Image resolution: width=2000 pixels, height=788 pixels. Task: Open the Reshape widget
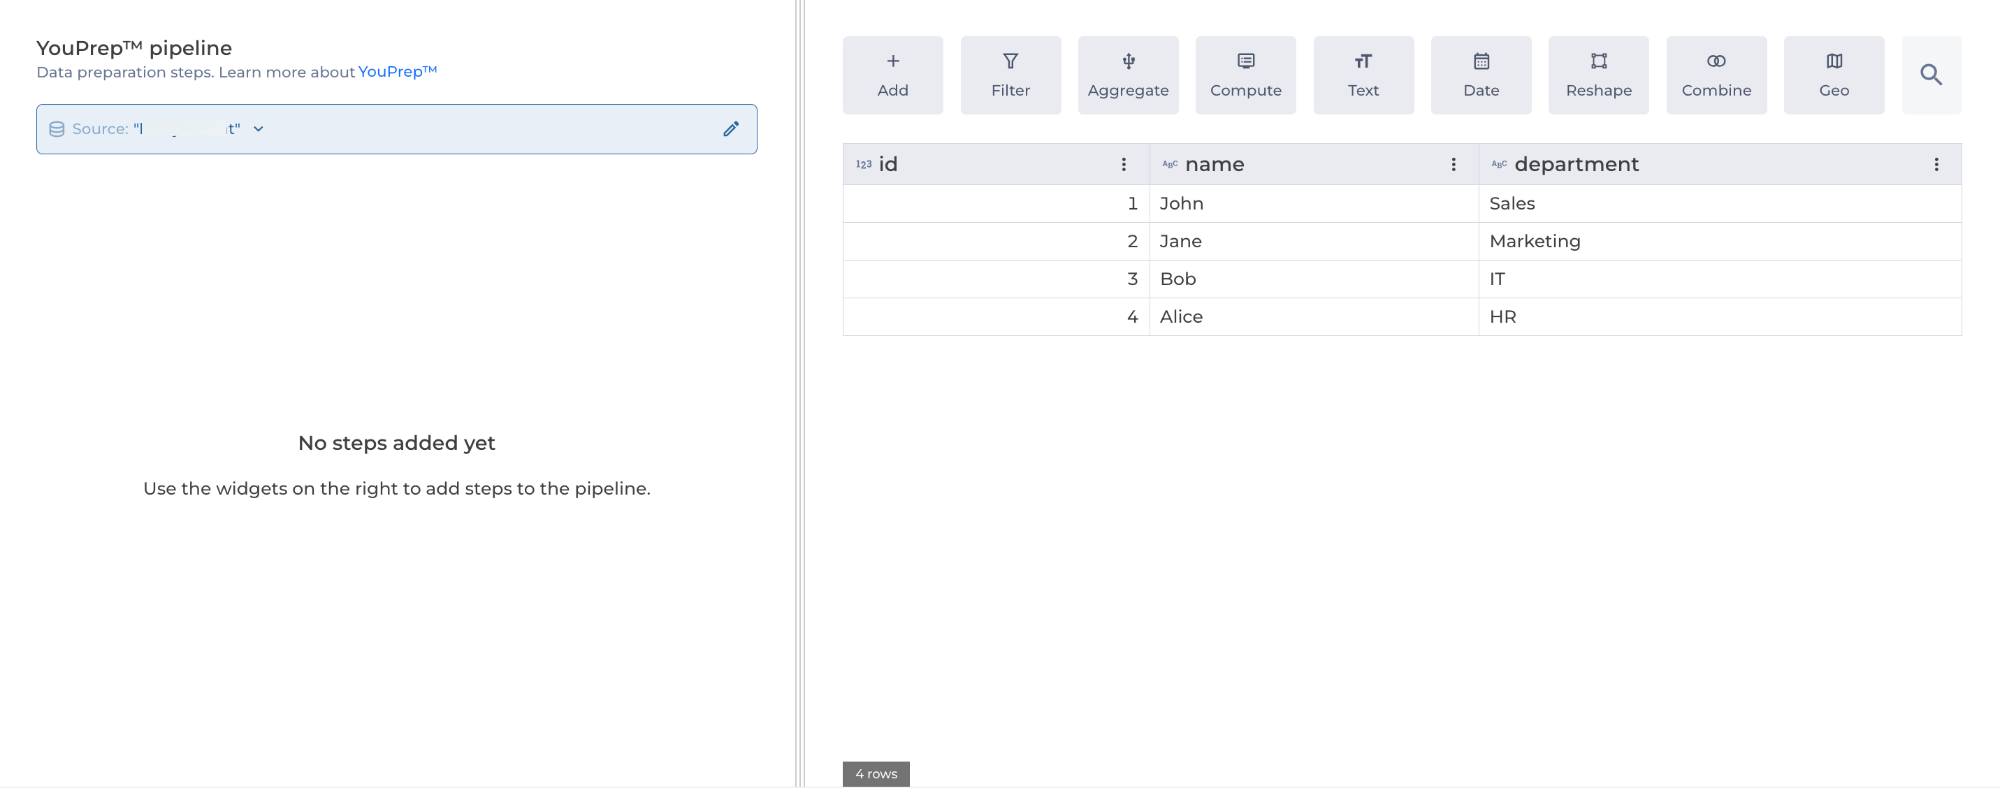pos(1598,75)
